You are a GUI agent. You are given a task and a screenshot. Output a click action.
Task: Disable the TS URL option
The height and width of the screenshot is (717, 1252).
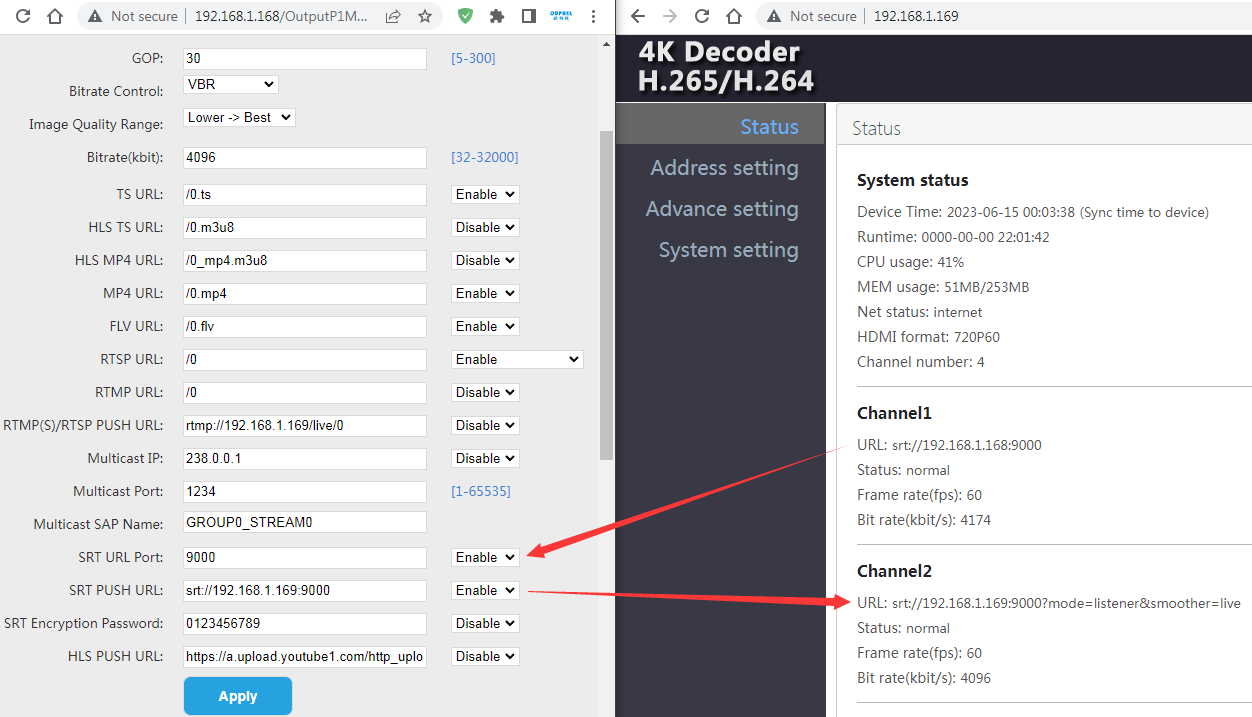(x=485, y=194)
